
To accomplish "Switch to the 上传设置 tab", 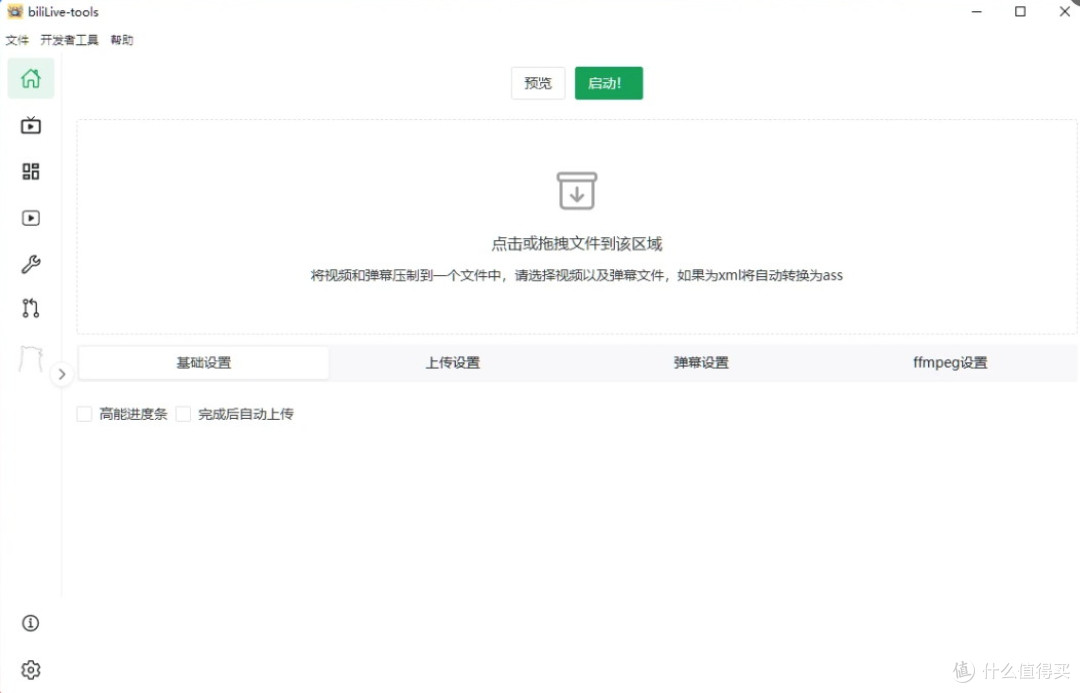I will click(x=451, y=362).
